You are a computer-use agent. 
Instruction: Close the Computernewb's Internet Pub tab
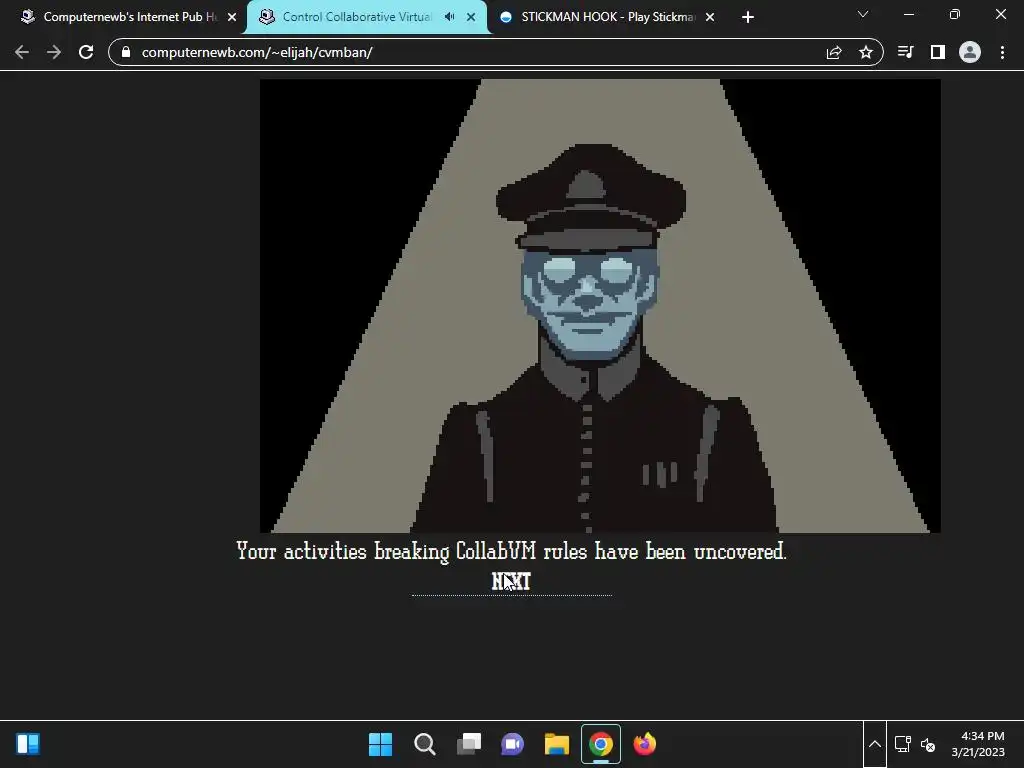(232, 17)
